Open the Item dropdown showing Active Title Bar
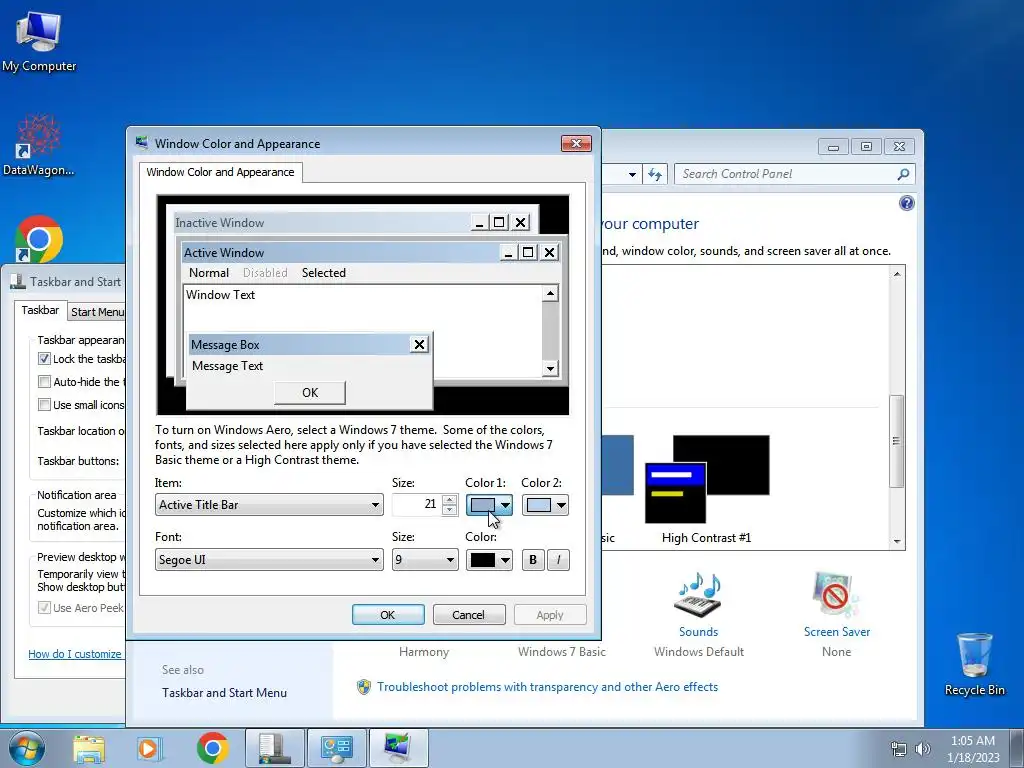The width and height of the screenshot is (1024, 768). pos(269,505)
